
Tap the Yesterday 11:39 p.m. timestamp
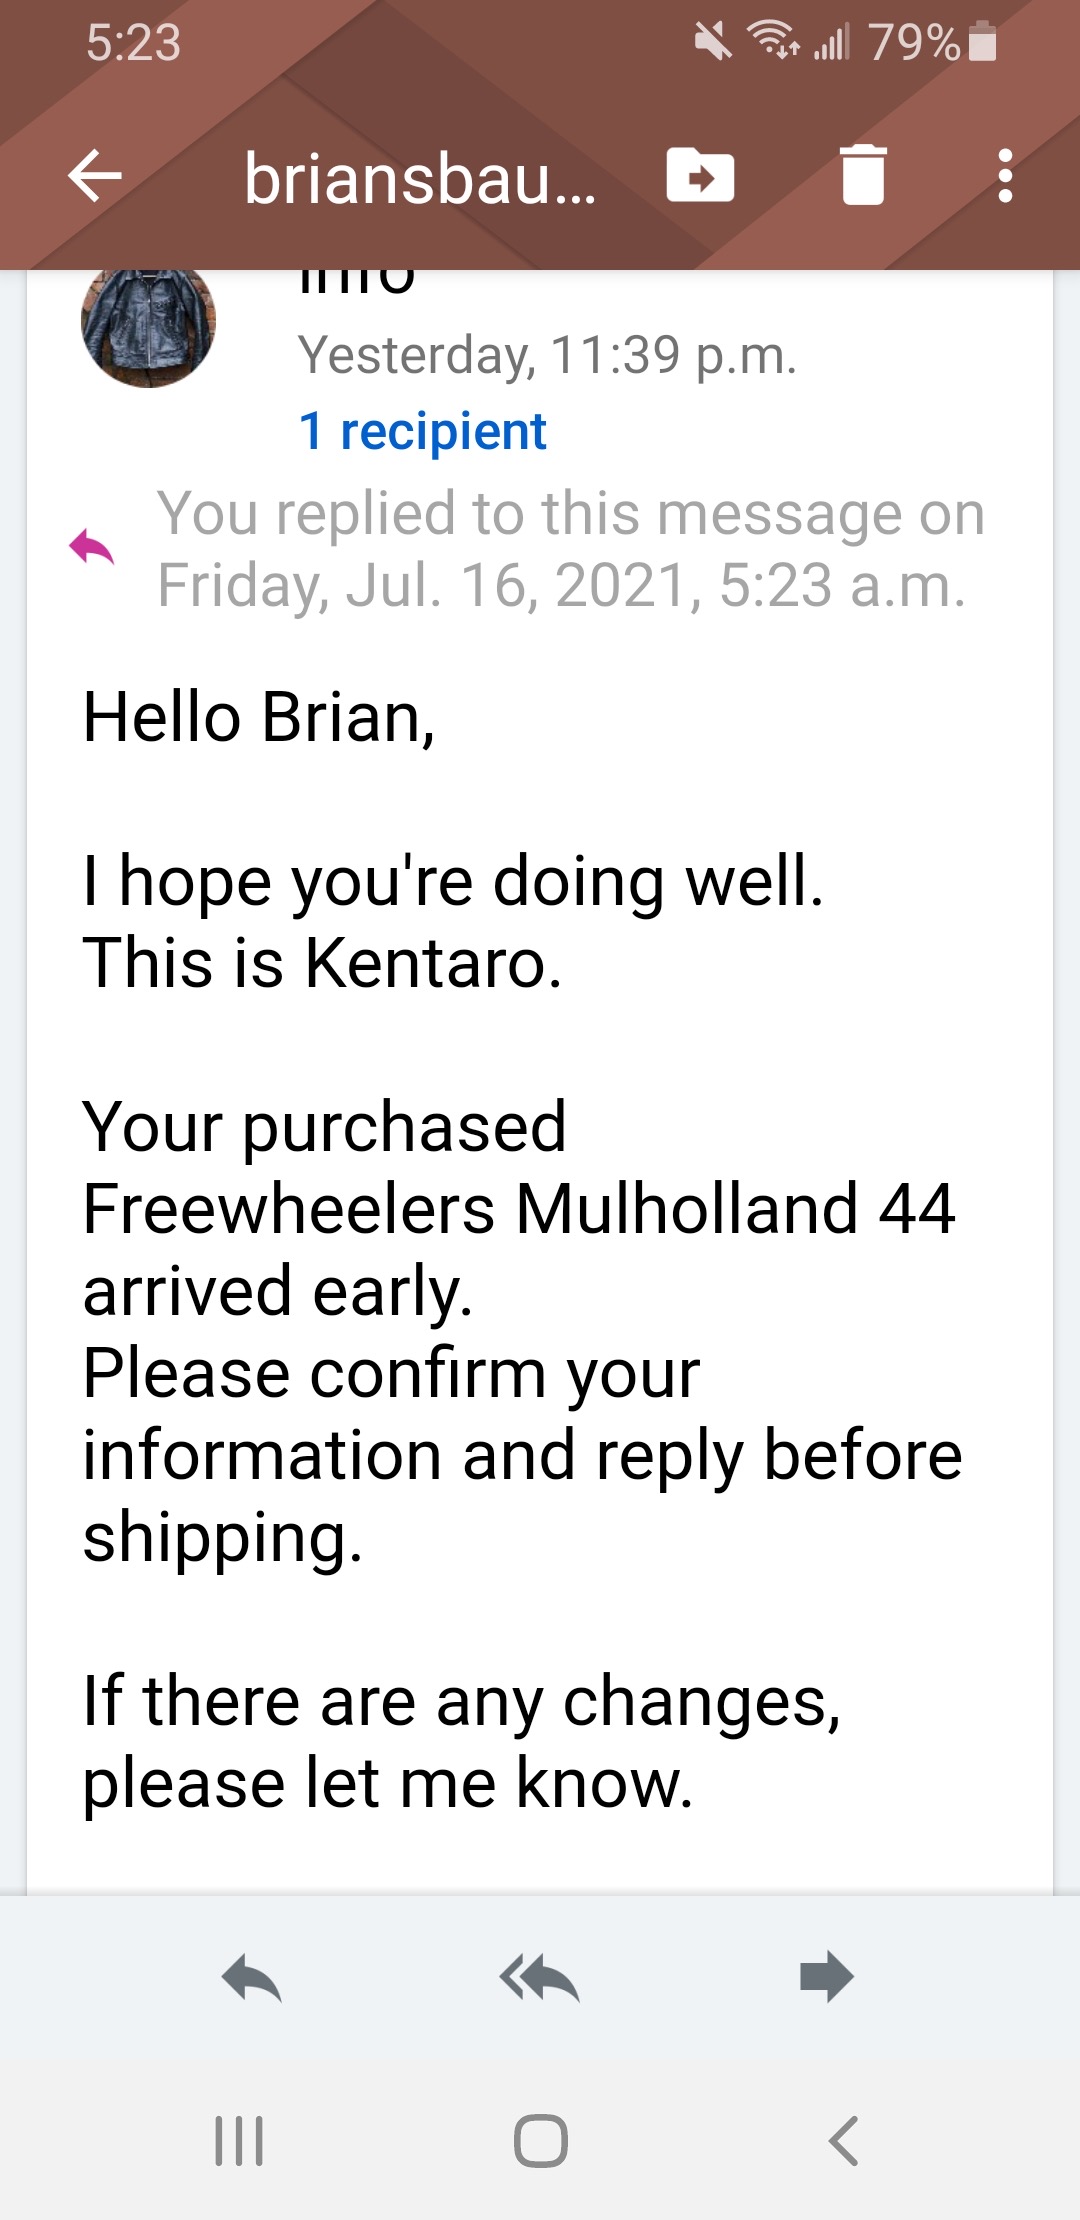tap(548, 355)
